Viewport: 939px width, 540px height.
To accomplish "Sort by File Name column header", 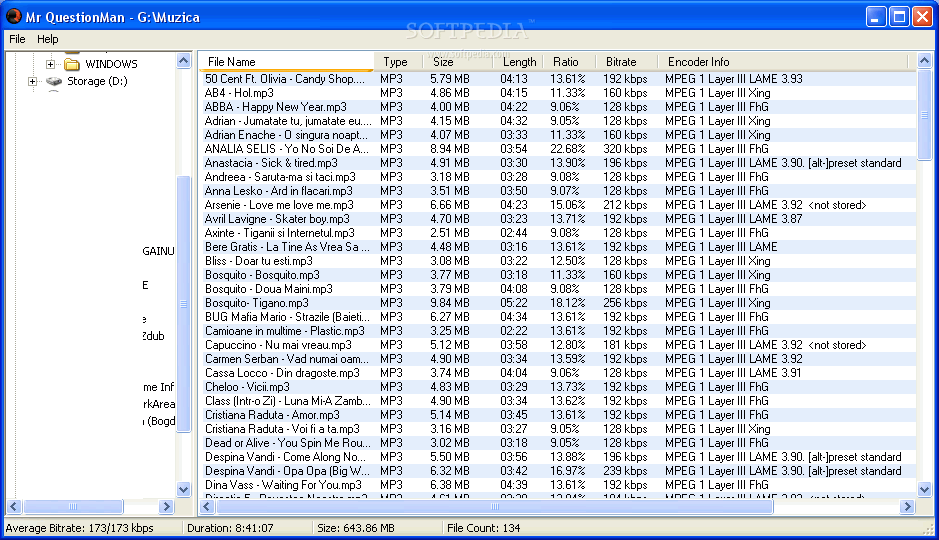I will coord(287,62).
